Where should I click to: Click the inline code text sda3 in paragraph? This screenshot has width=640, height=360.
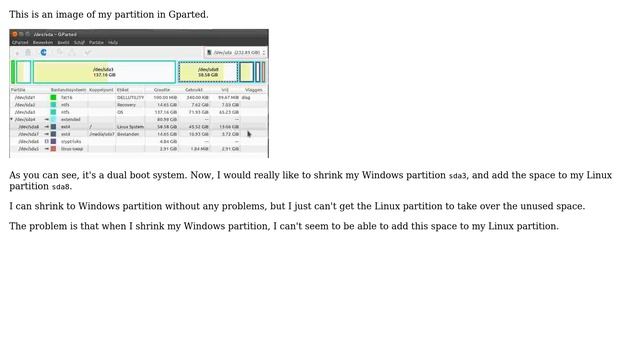(x=458, y=176)
